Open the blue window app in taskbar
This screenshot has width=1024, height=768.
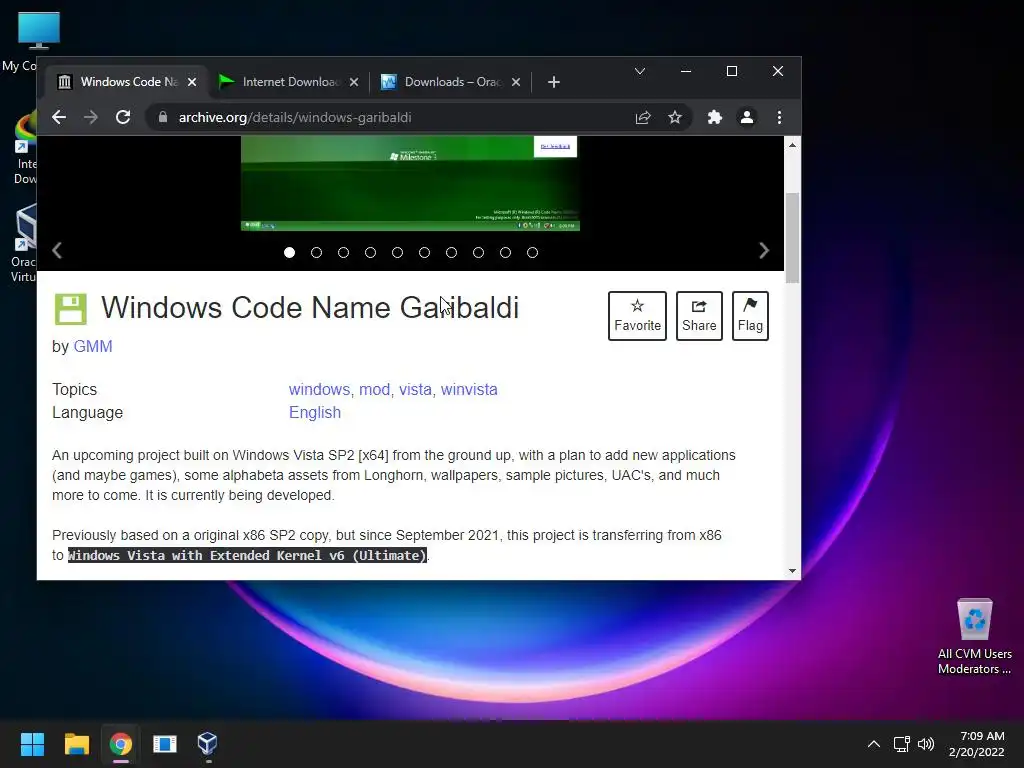click(165, 744)
